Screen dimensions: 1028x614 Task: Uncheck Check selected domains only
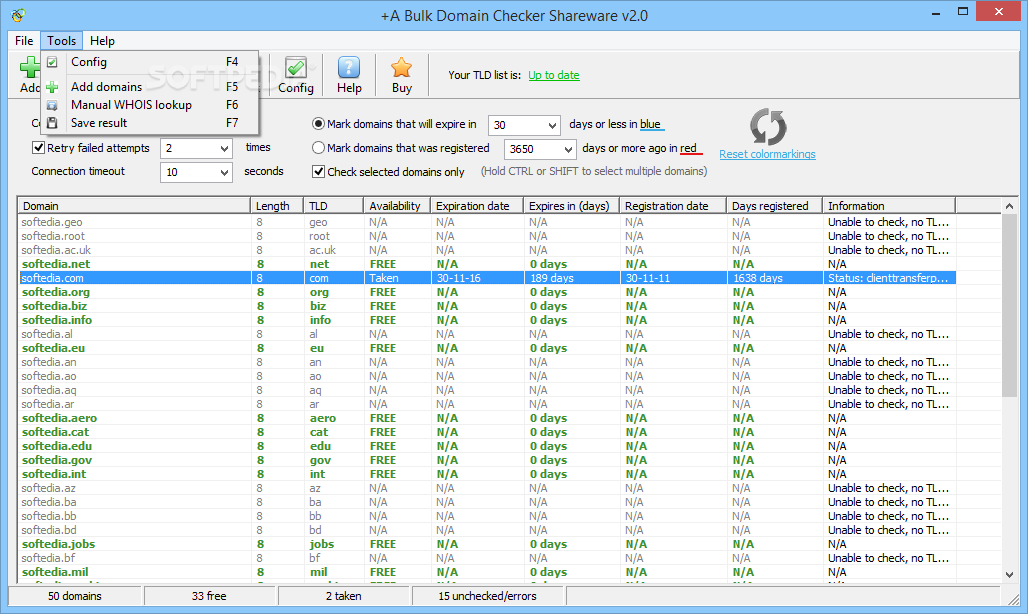click(x=319, y=172)
